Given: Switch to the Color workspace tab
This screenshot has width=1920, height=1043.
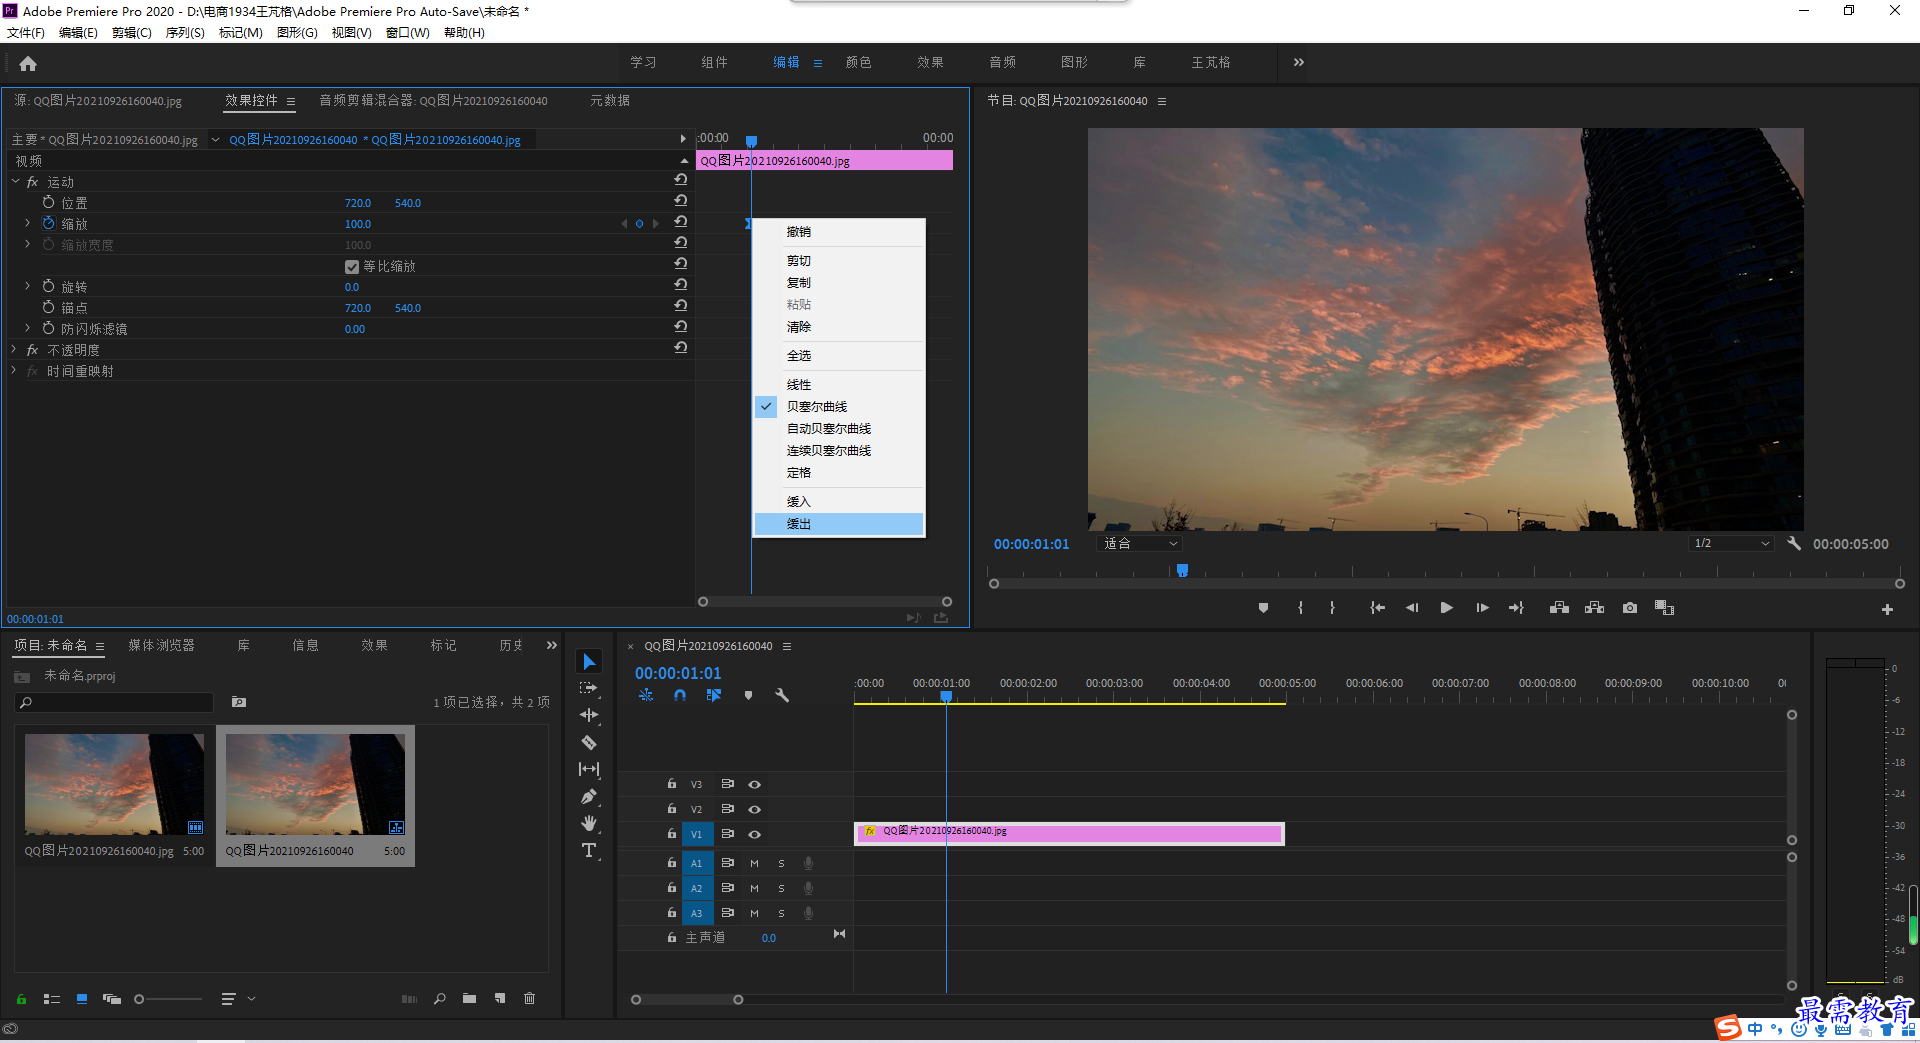Looking at the screenshot, I should 858,62.
